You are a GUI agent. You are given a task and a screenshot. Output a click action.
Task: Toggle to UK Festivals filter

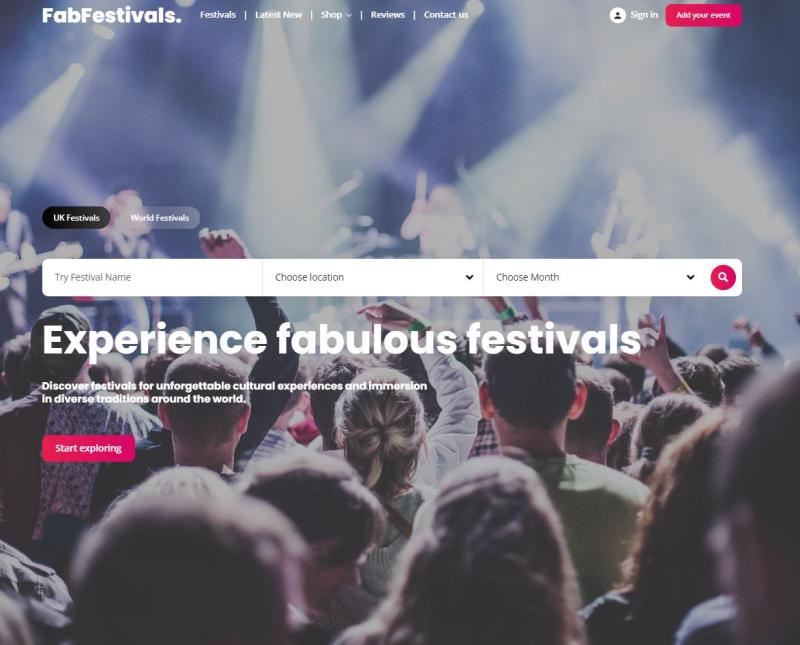pos(76,217)
